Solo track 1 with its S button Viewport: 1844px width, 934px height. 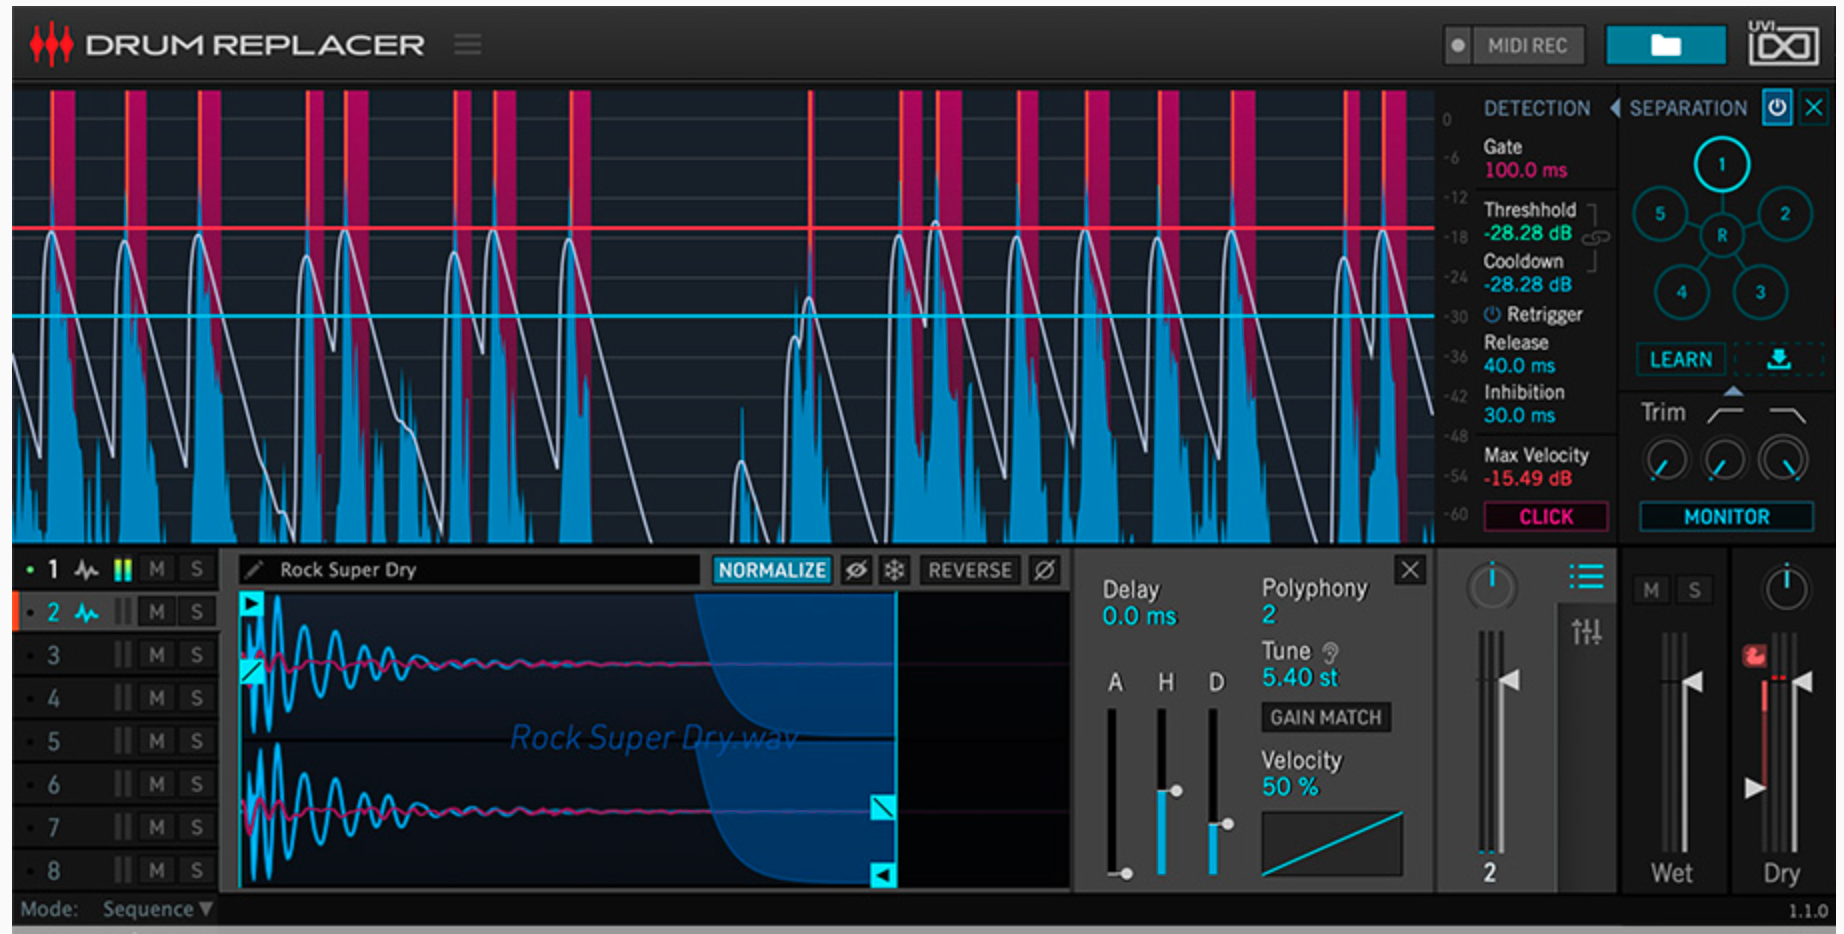point(196,569)
